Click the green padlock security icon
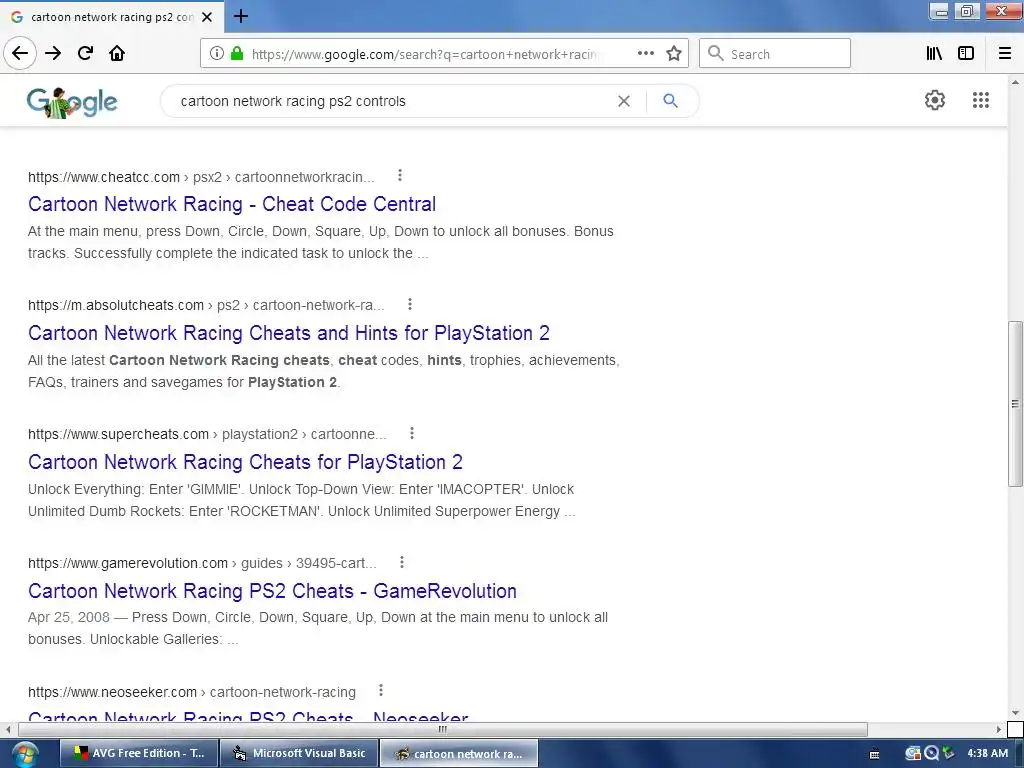 coord(237,54)
